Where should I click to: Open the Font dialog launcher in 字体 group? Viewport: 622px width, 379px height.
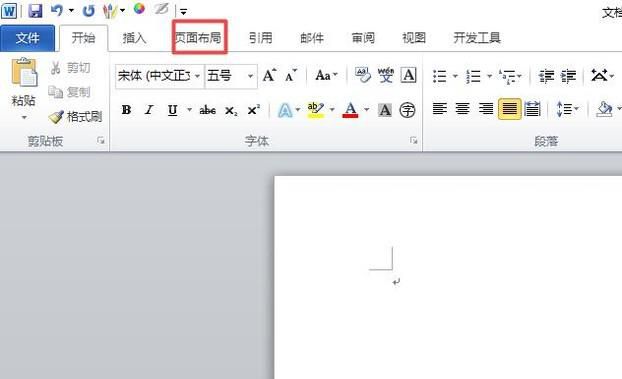414,140
